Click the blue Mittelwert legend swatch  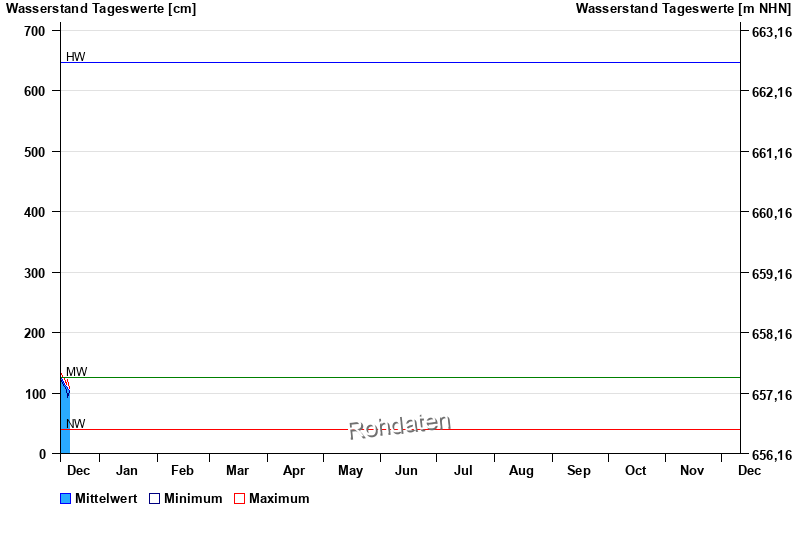[x=66, y=499]
